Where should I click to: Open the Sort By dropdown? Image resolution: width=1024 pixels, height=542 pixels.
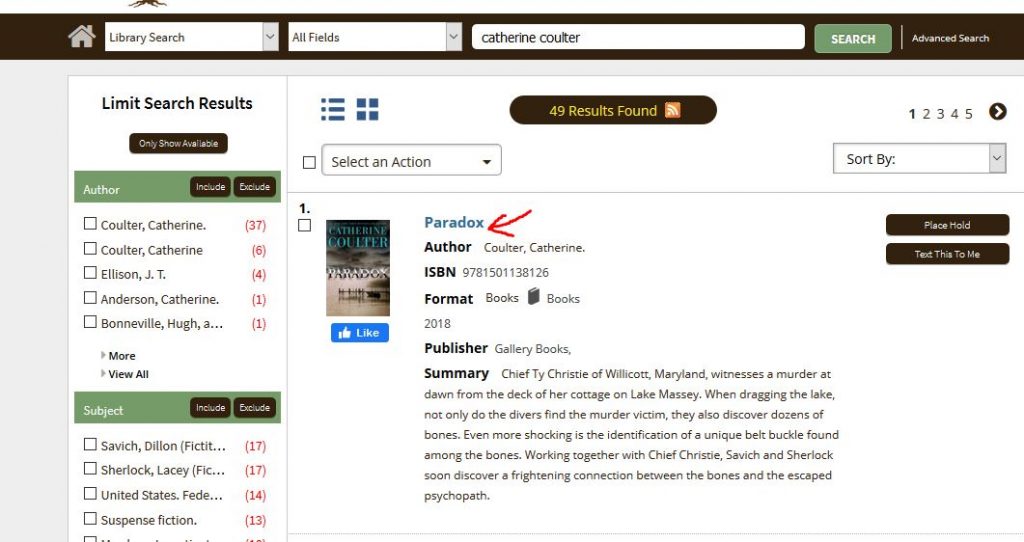click(x=920, y=159)
